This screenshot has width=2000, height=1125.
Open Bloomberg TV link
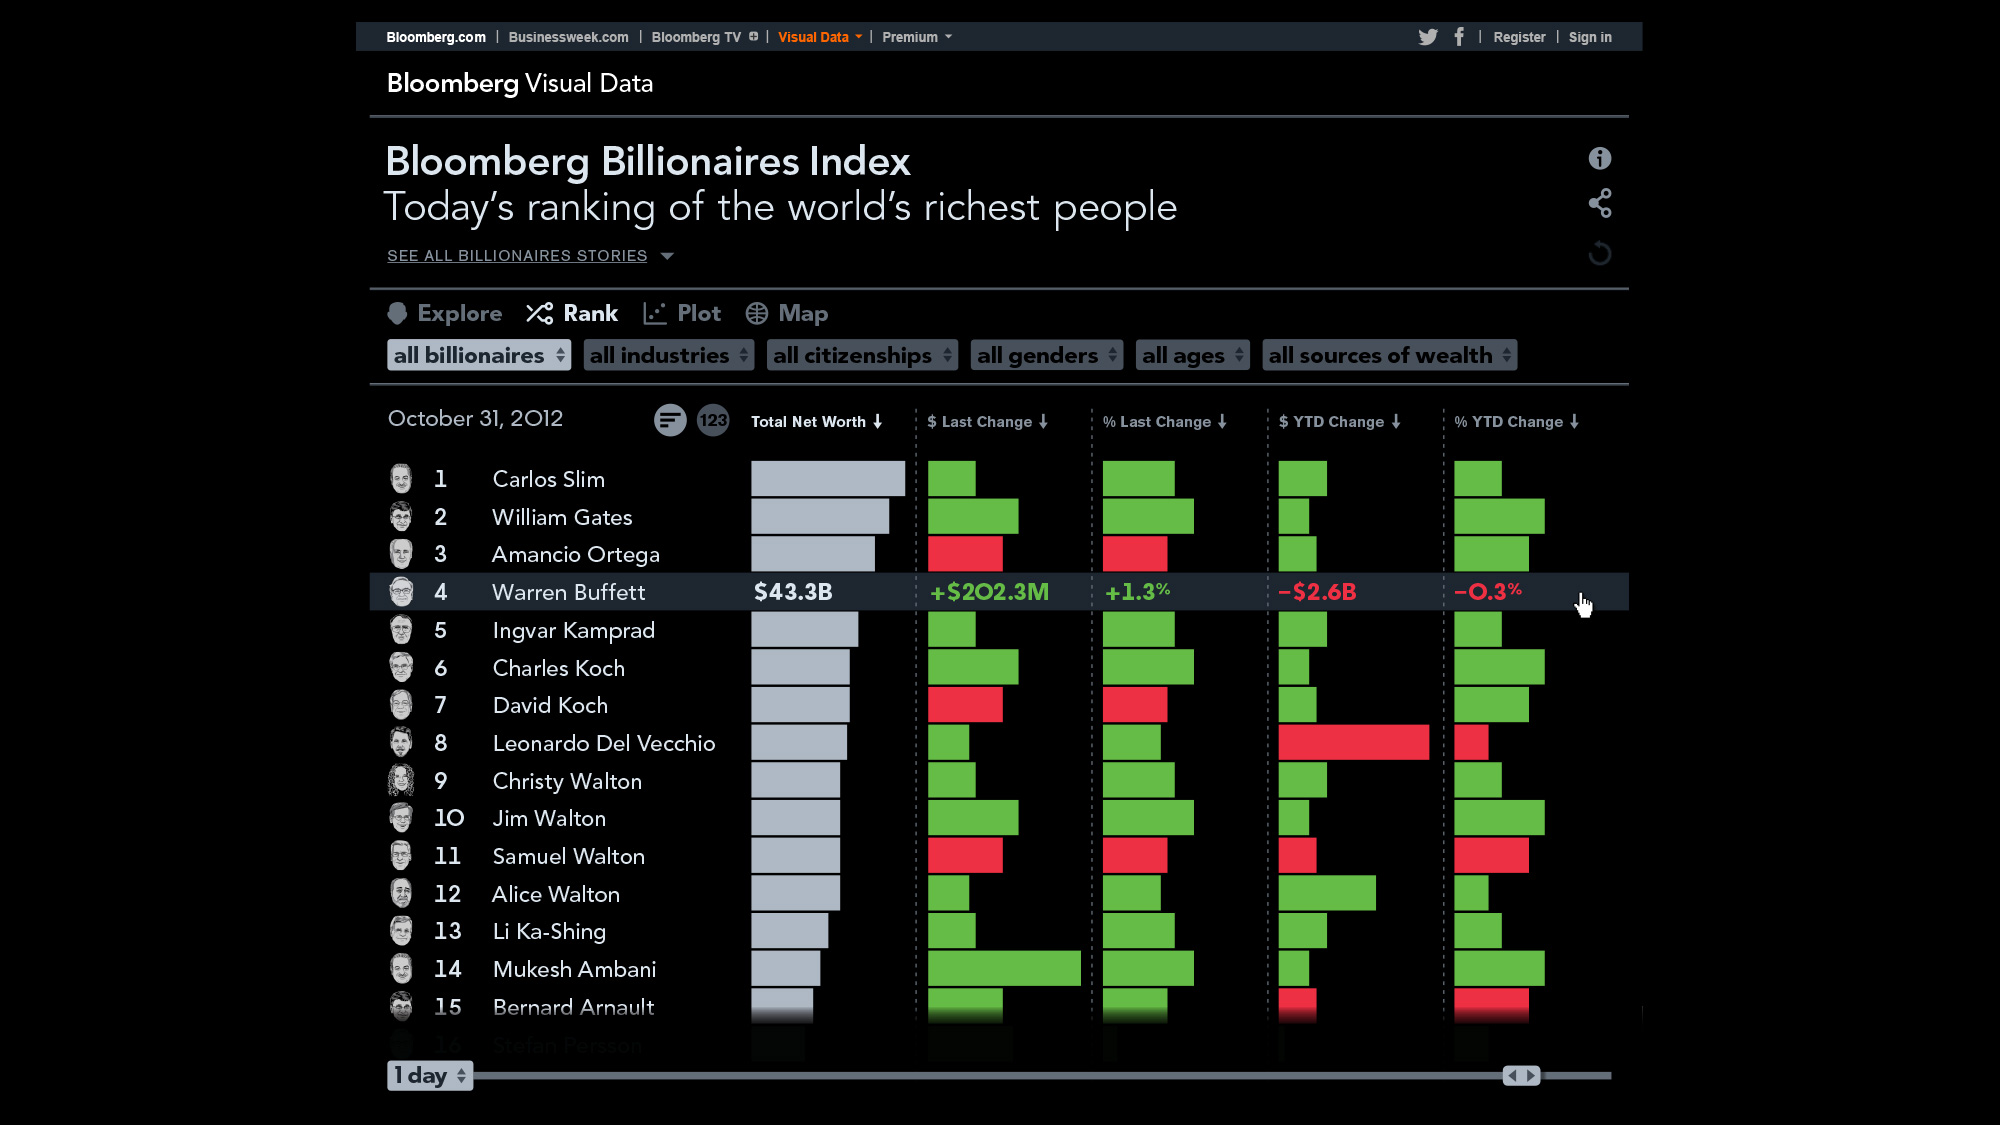tap(704, 37)
